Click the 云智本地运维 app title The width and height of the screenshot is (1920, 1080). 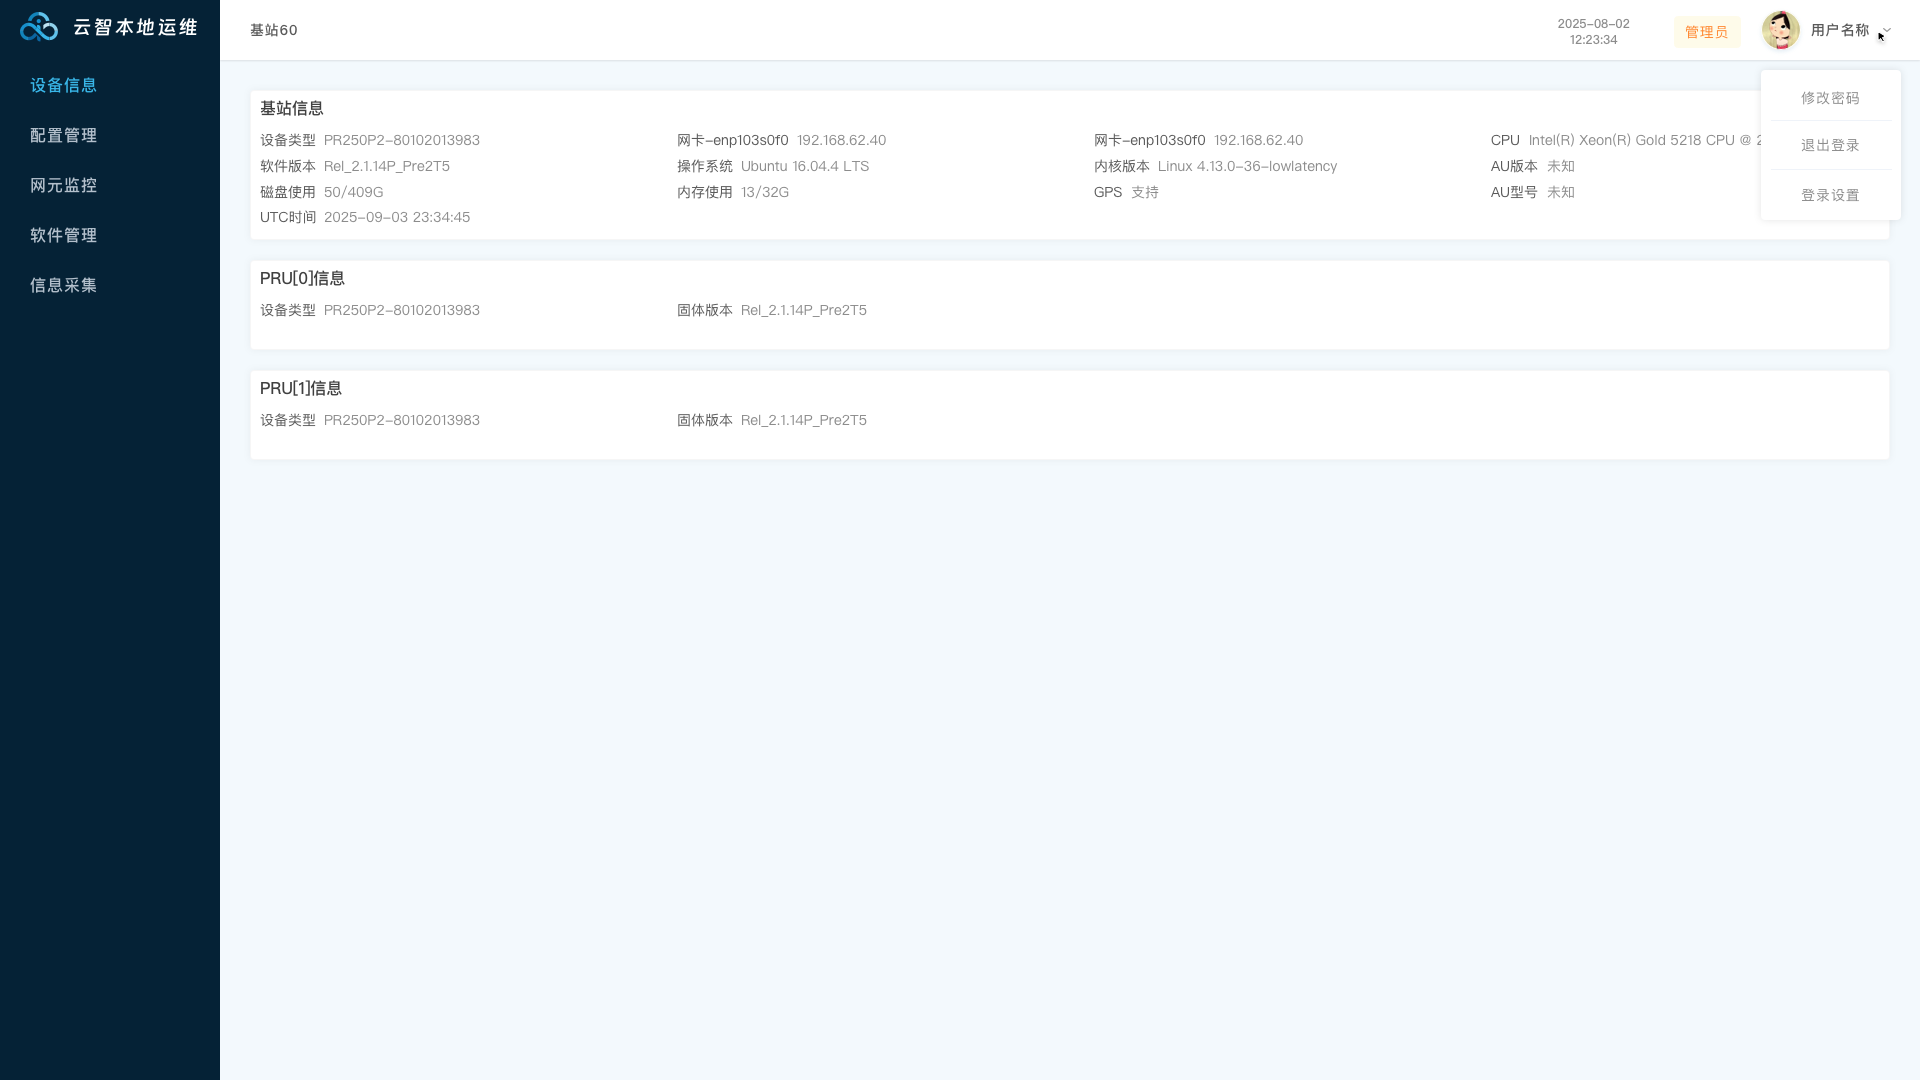[136, 27]
